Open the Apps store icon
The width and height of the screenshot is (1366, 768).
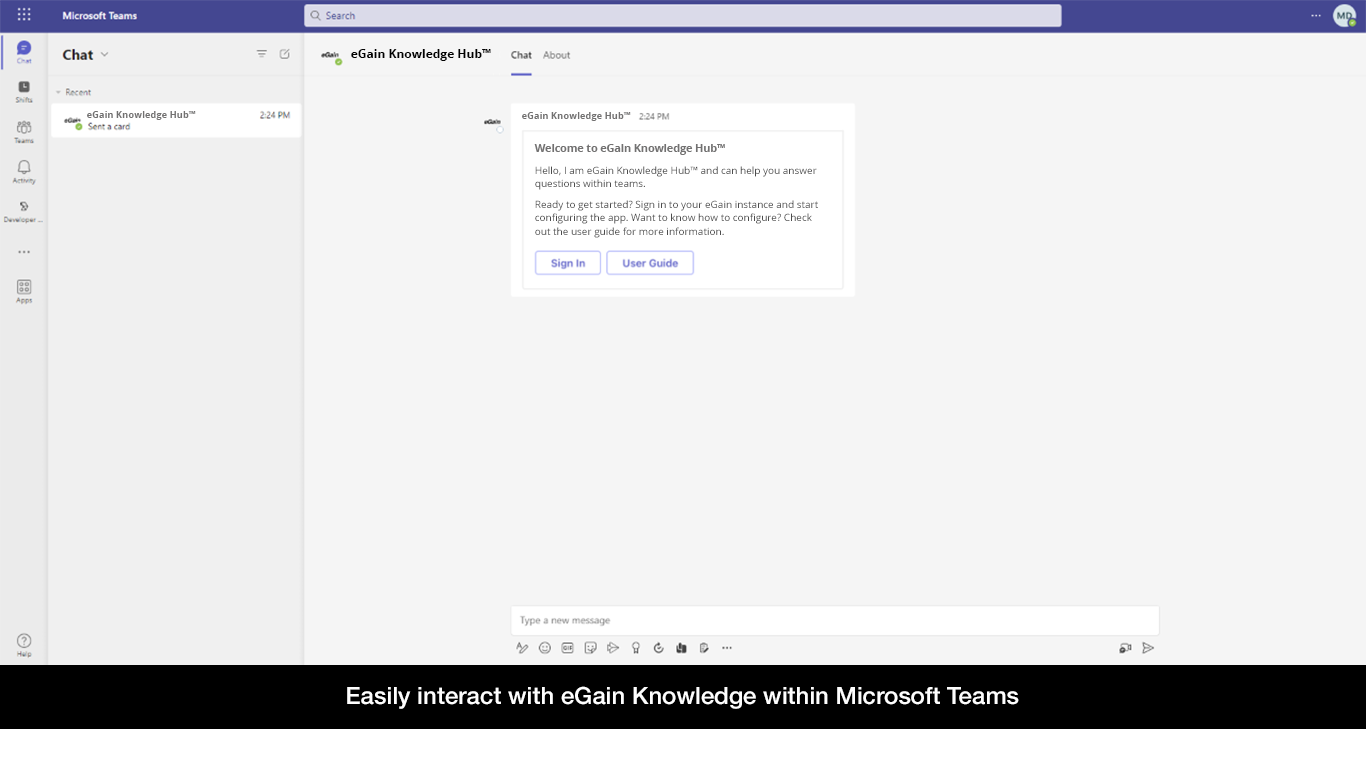tap(24, 291)
